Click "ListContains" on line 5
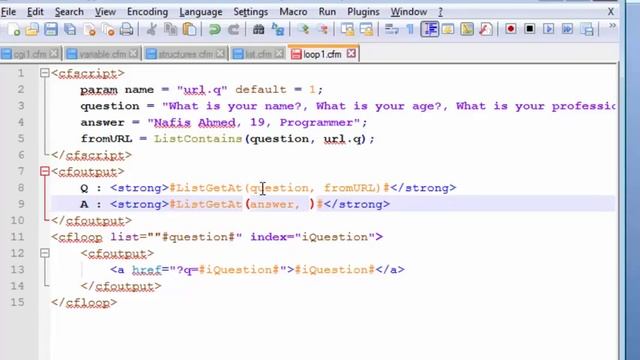Viewport: 640px width, 360px height. [x=198, y=139]
